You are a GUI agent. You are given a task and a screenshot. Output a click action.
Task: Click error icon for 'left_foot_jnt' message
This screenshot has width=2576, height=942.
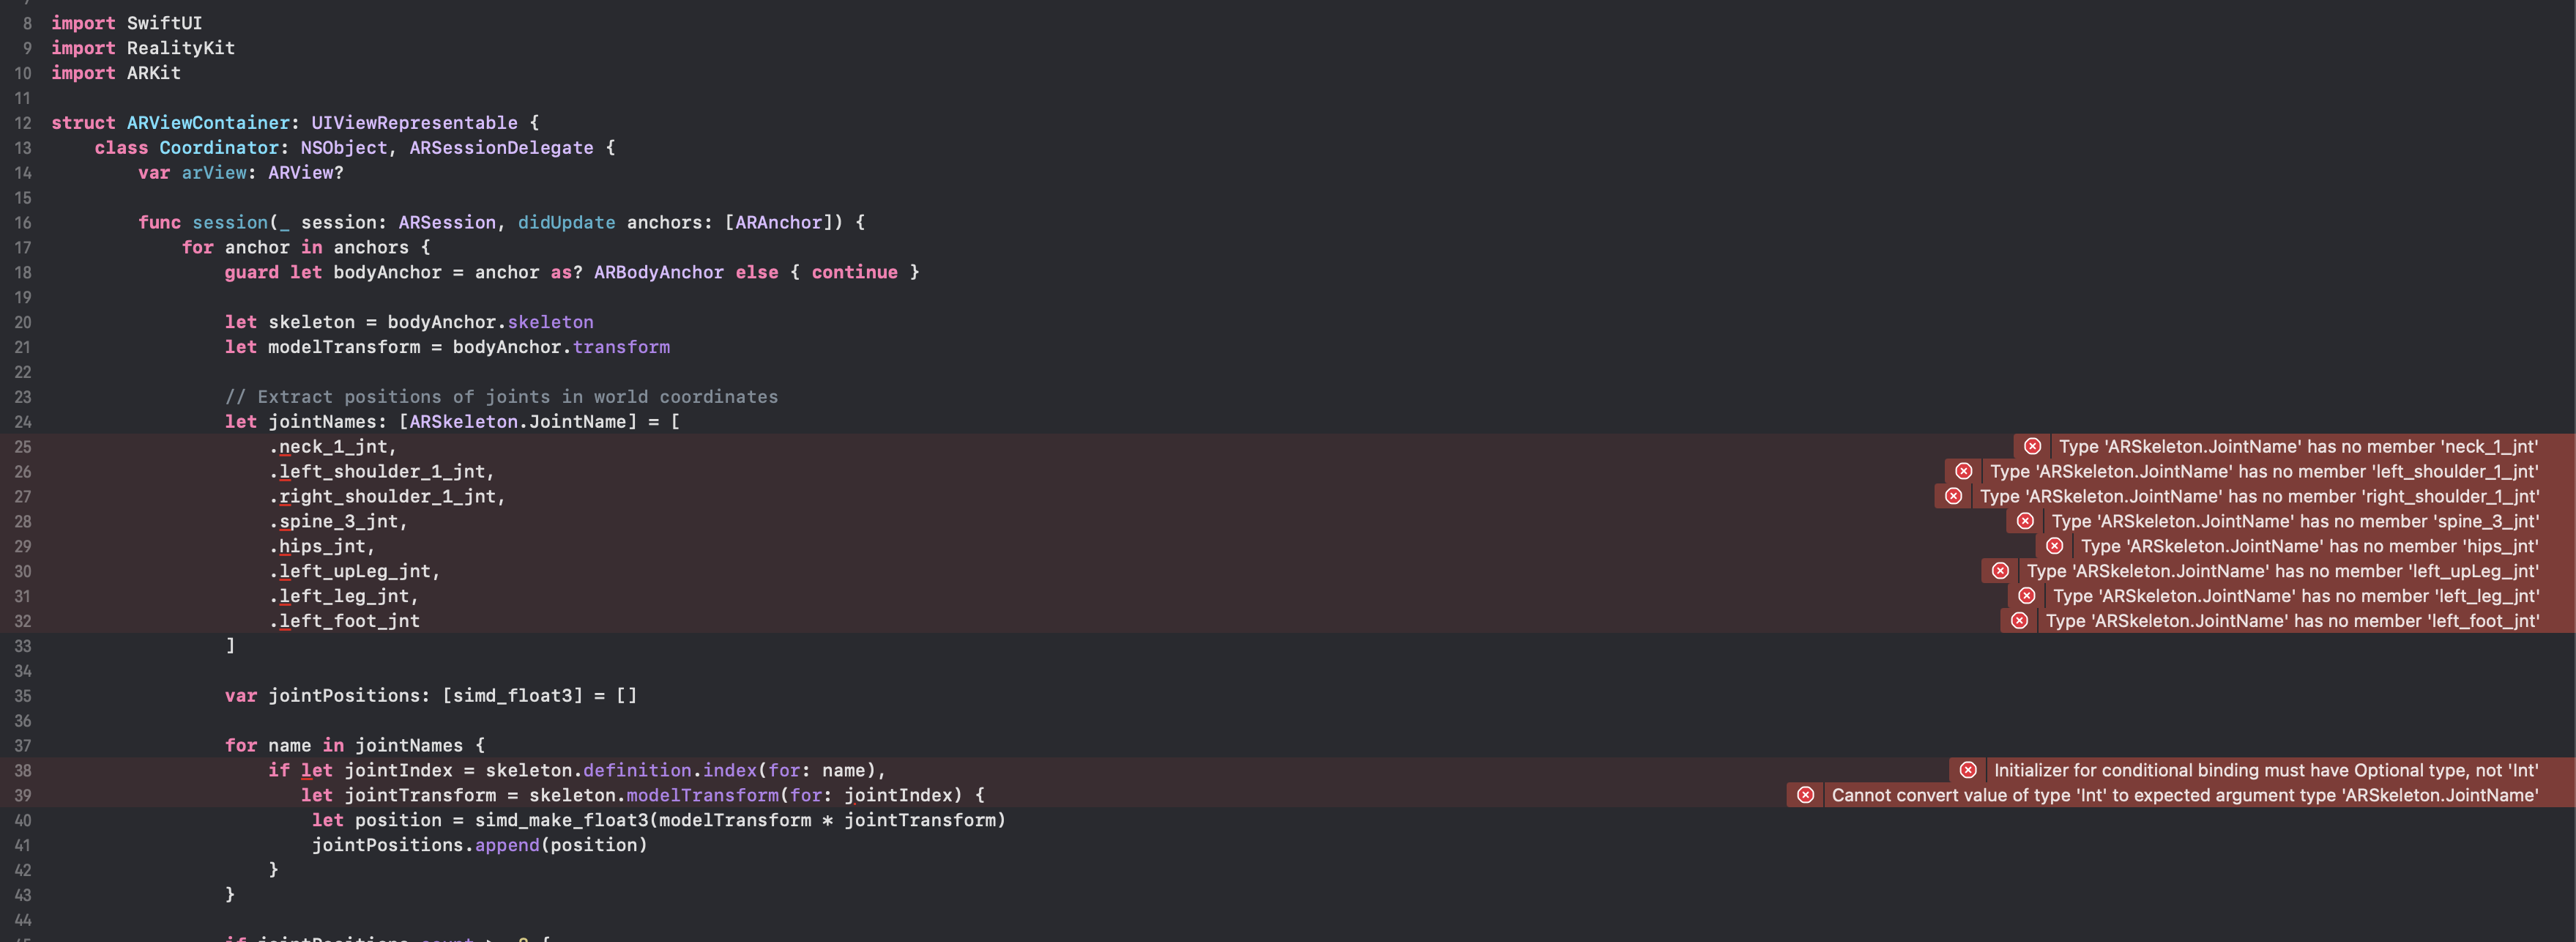coord(2019,621)
